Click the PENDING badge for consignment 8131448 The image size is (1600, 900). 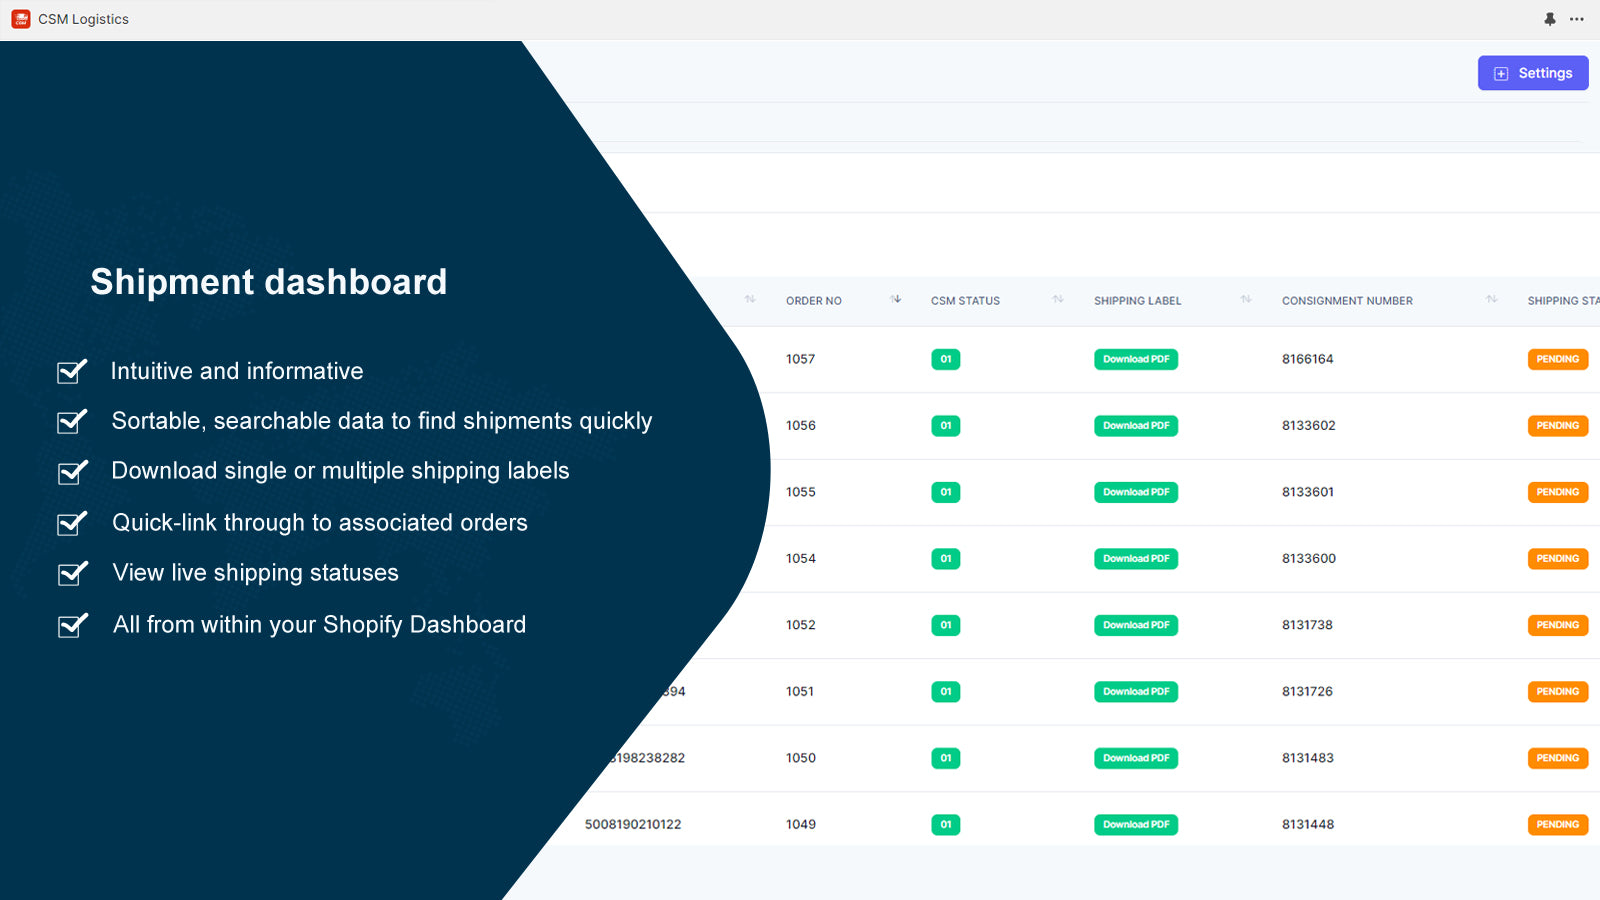(x=1558, y=825)
